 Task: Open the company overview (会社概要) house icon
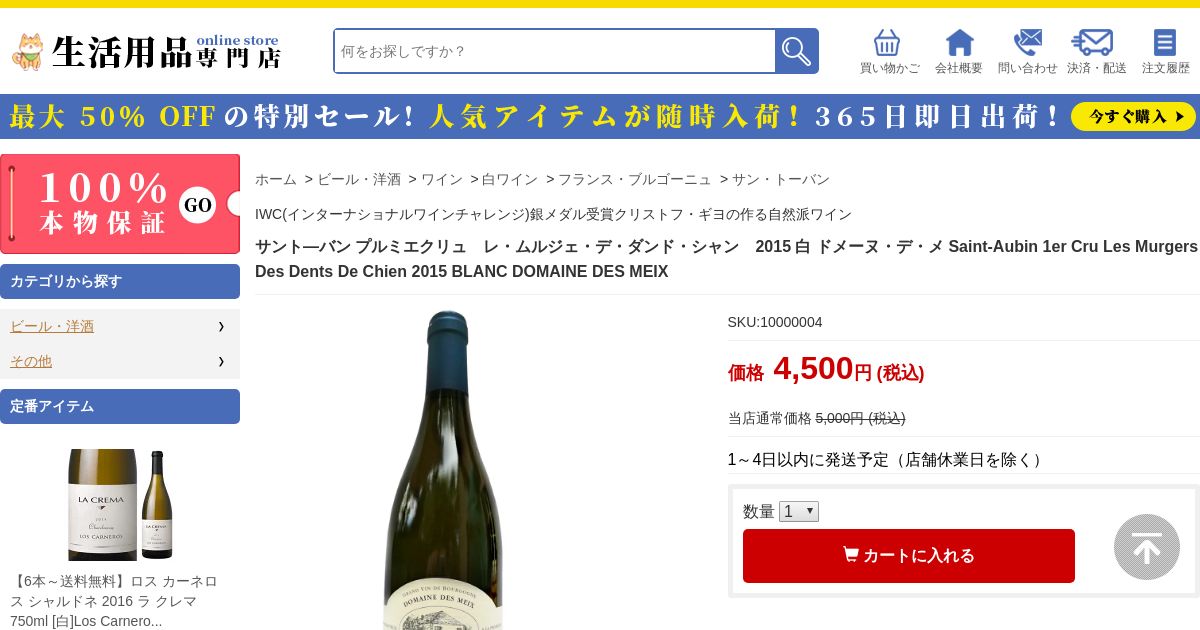959,43
